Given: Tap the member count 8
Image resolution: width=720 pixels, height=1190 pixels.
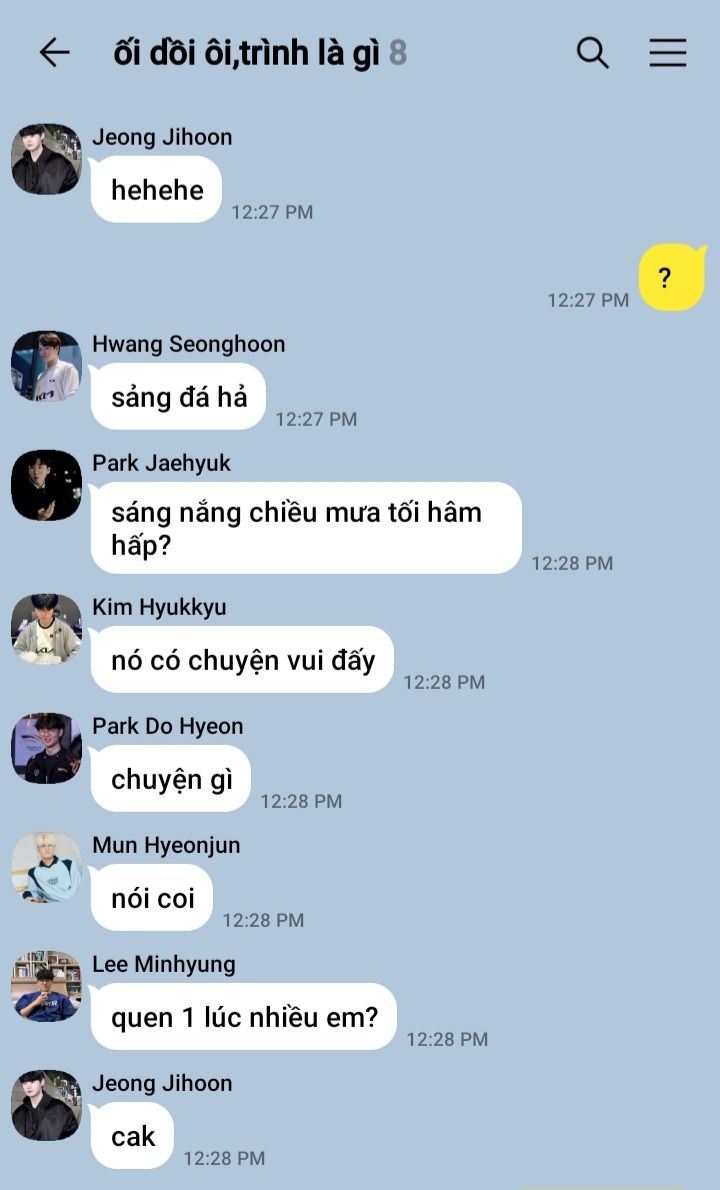Looking at the screenshot, I should click(x=398, y=54).
